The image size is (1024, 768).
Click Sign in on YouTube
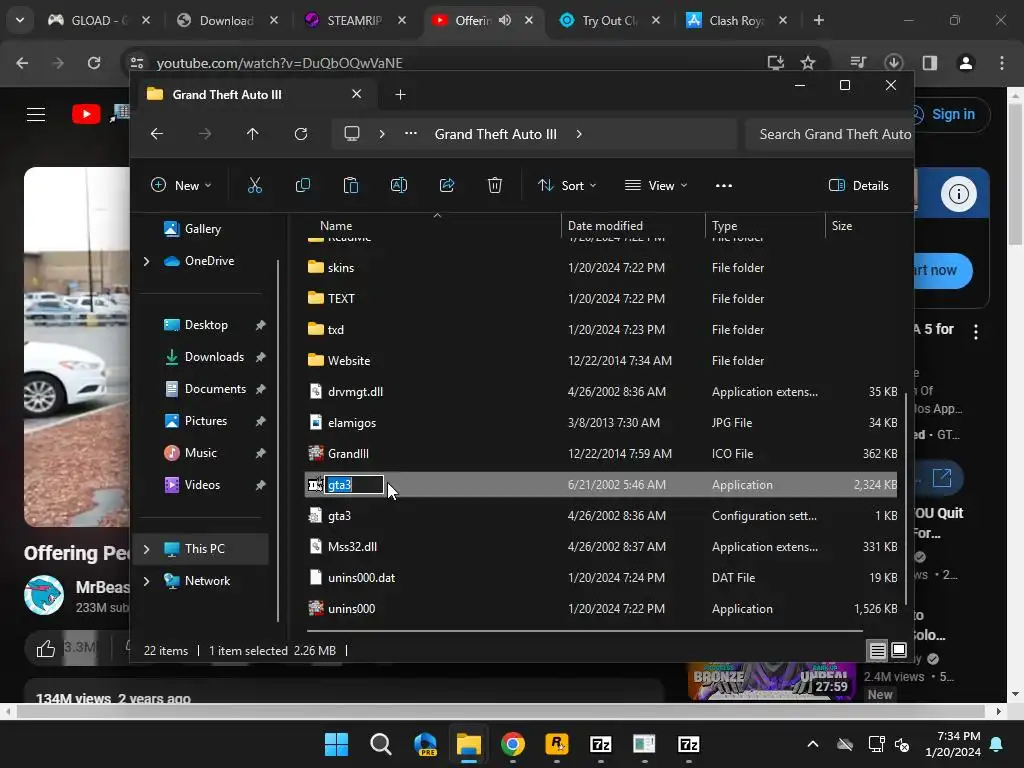pos(952,114)
